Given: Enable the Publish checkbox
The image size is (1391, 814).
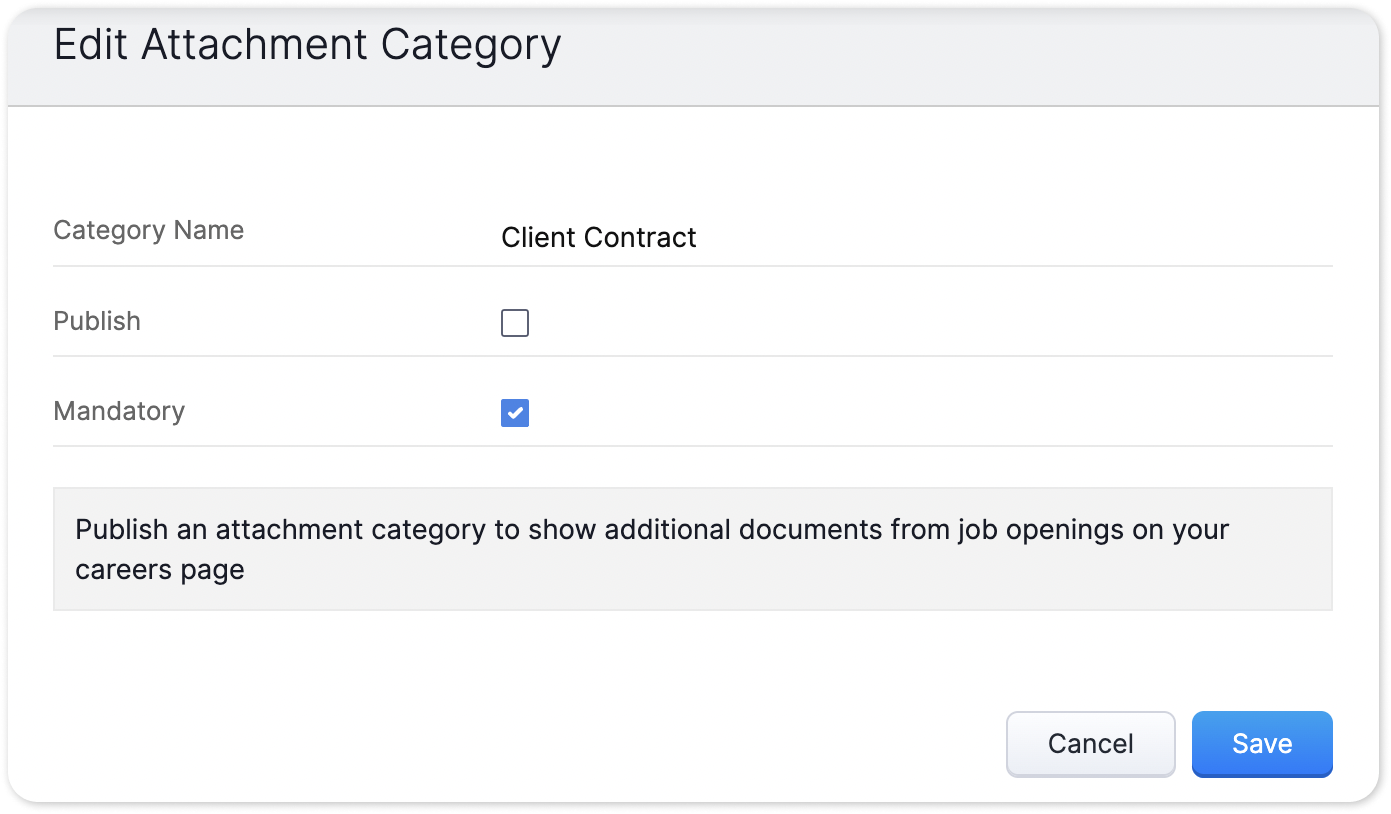Looking at the screenshot, I should 515,323.
